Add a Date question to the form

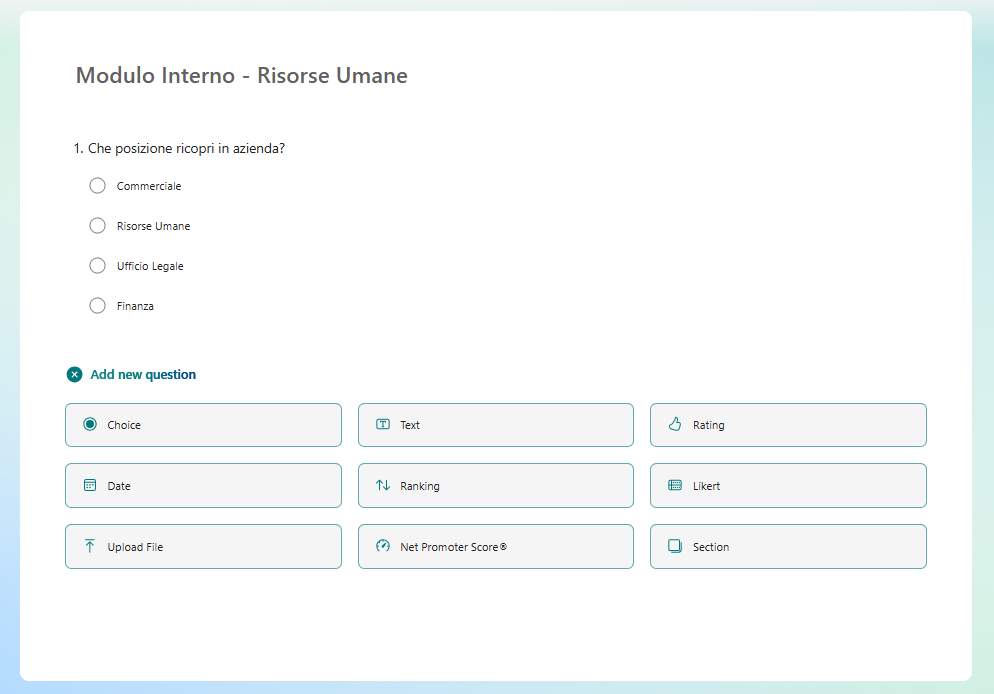point(203,485)
